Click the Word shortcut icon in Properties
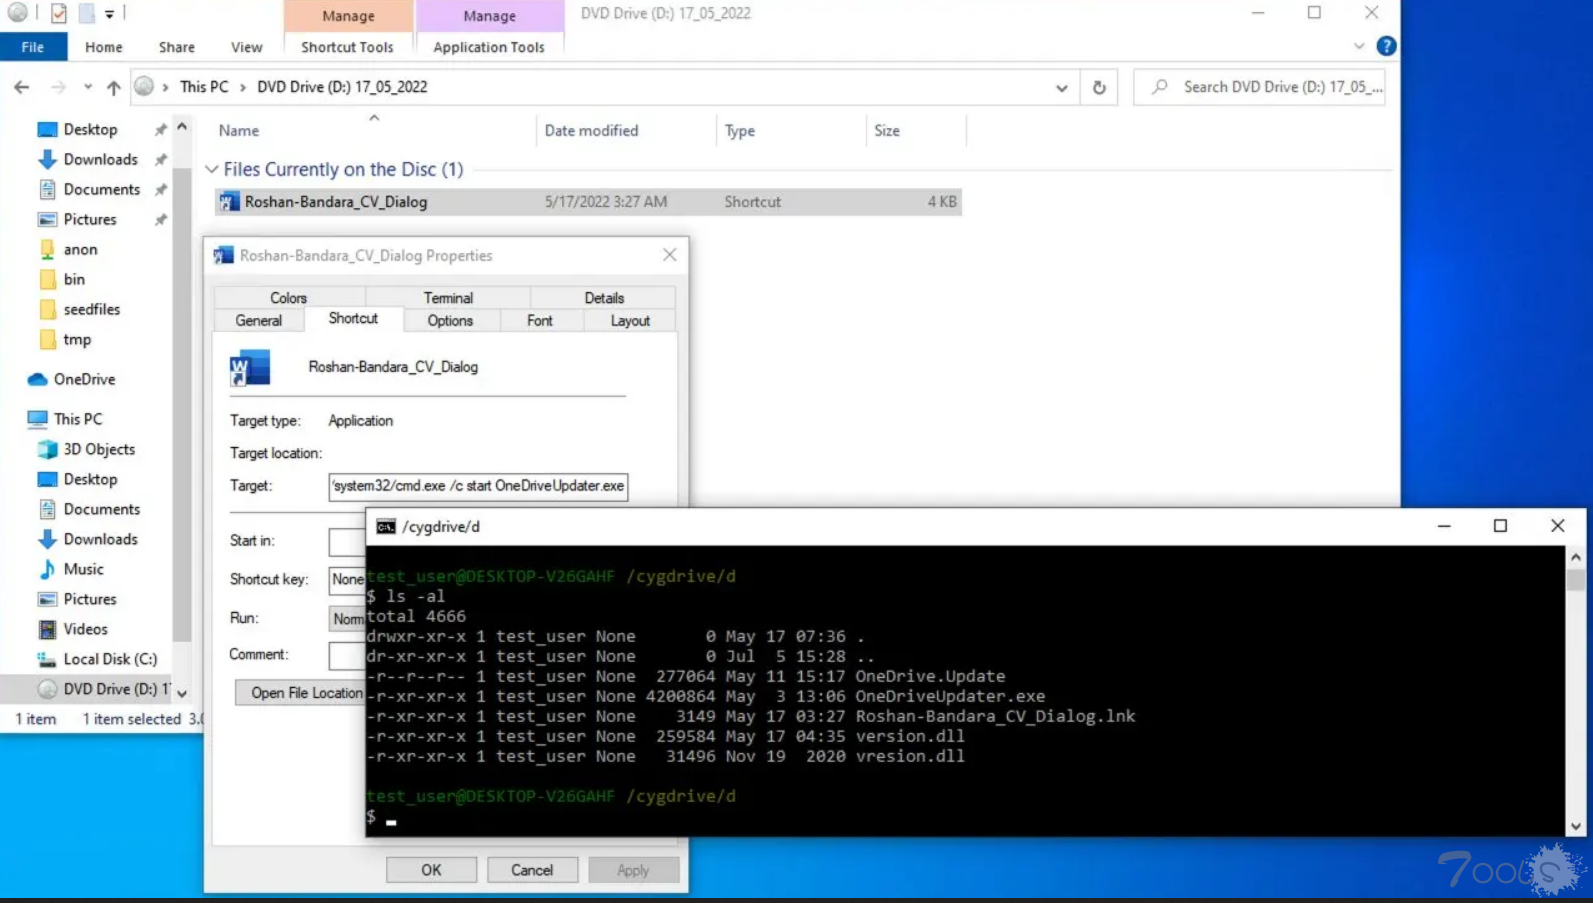Image resolution: width=1593 pixels, height=903 pixels. tap(250, 367)
